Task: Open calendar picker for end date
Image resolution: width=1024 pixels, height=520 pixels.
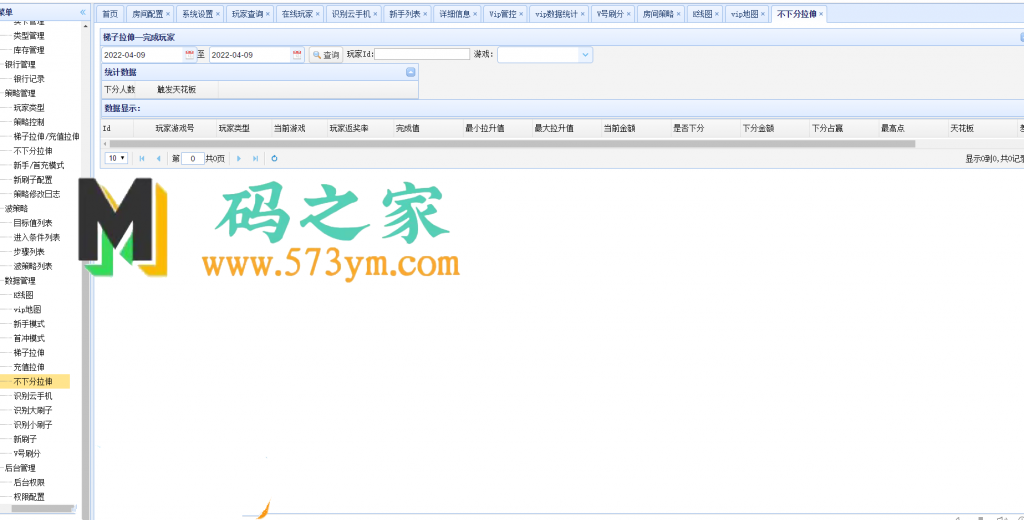Action: pyautogui.click(x=297, y=55)
